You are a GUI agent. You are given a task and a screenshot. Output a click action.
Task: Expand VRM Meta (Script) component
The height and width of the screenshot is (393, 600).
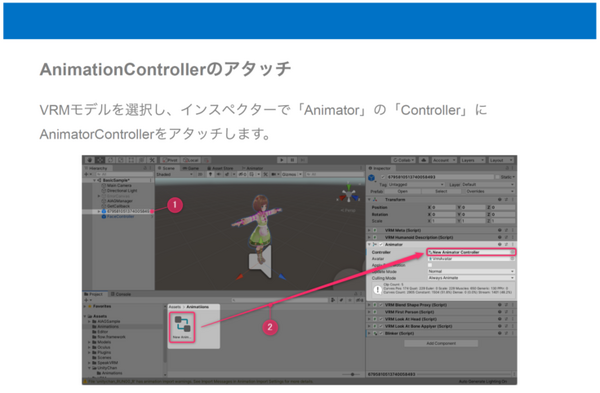tap(369, 230)
